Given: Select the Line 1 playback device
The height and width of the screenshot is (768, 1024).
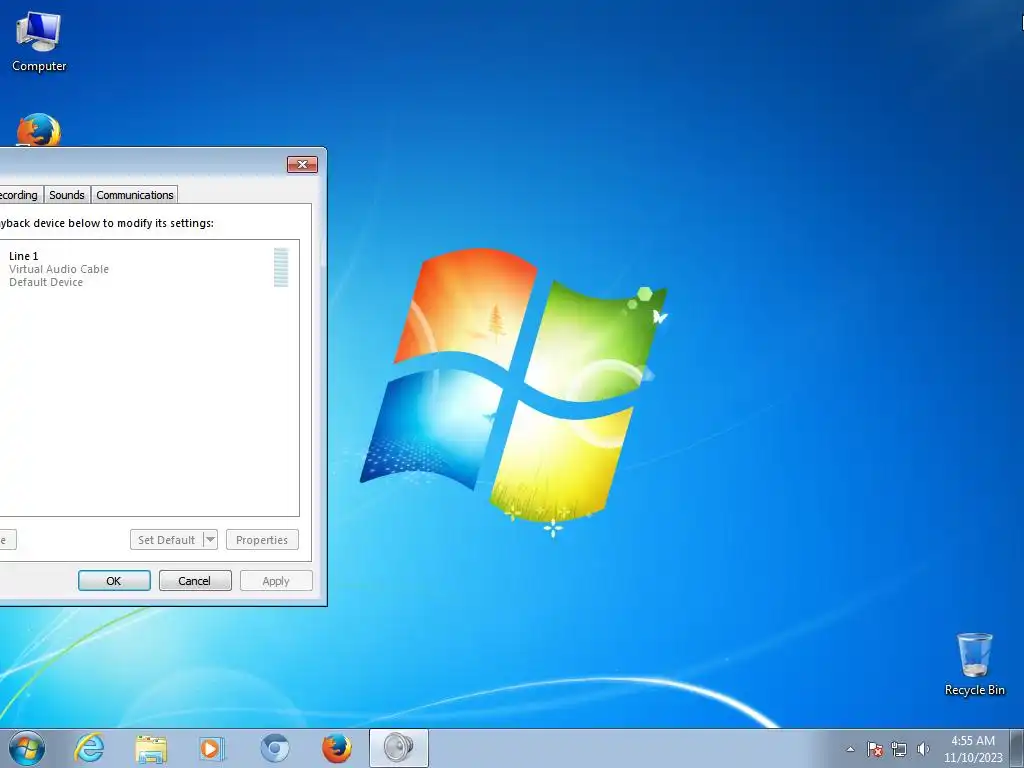Looking at the screenshot, I should pyautogui.click(x=148, y=268).
